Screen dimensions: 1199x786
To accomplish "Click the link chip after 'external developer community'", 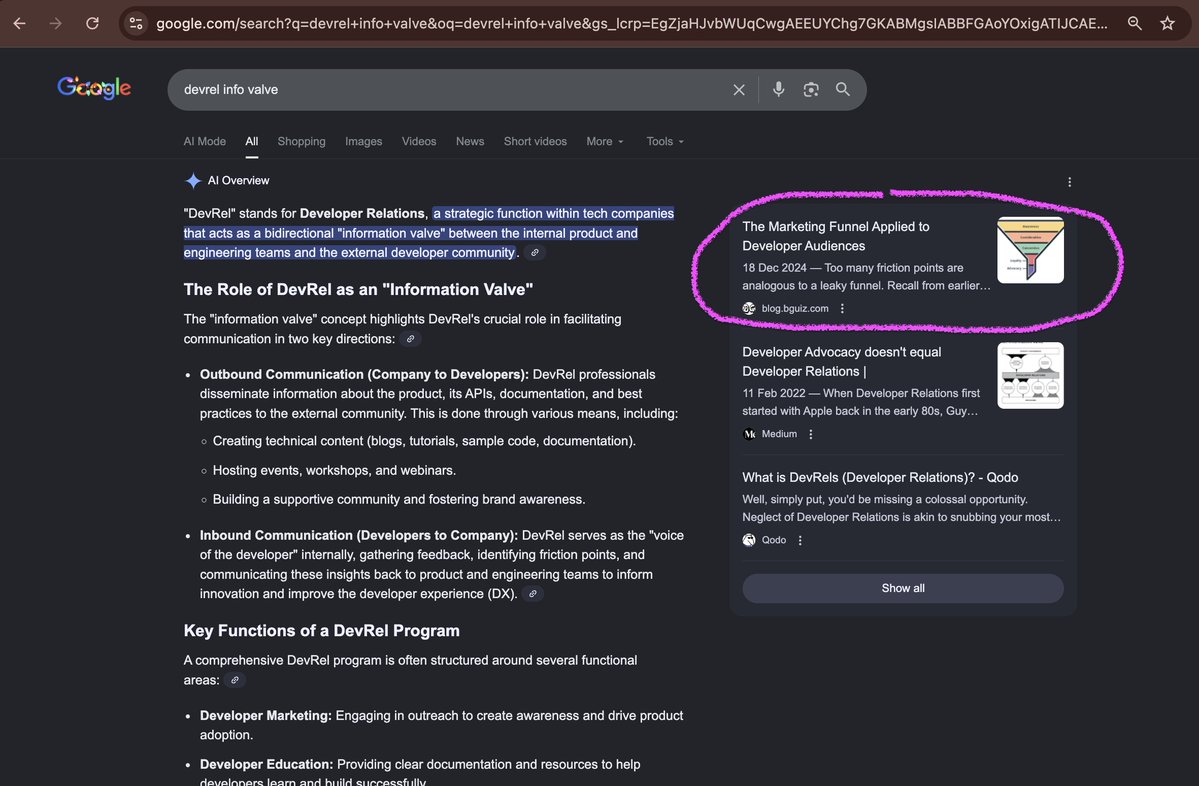I will coord(535,253).
